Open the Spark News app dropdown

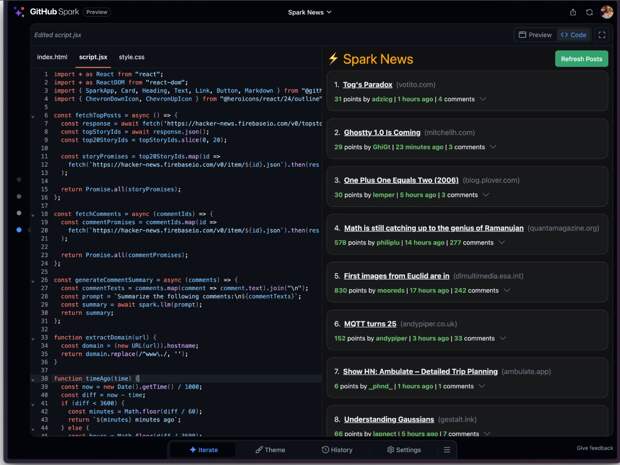coord(310,12)
